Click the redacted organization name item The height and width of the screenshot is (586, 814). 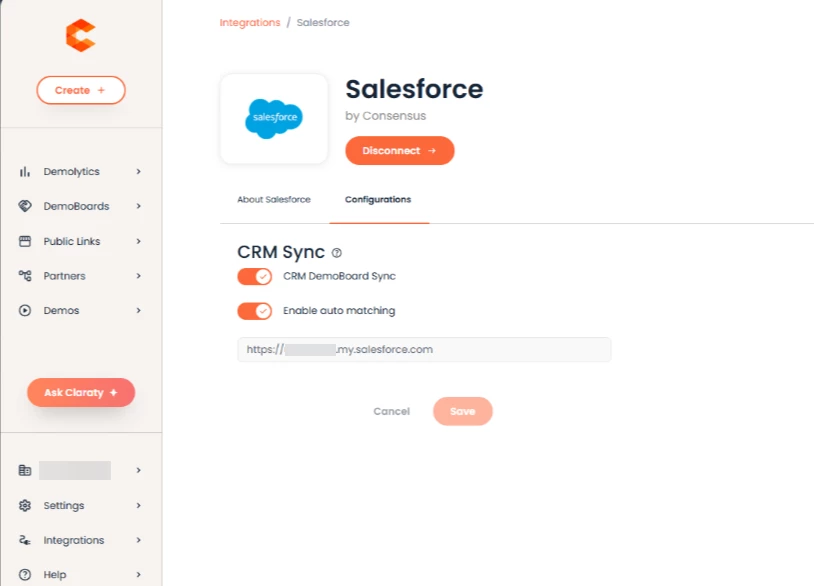(75, 470)
